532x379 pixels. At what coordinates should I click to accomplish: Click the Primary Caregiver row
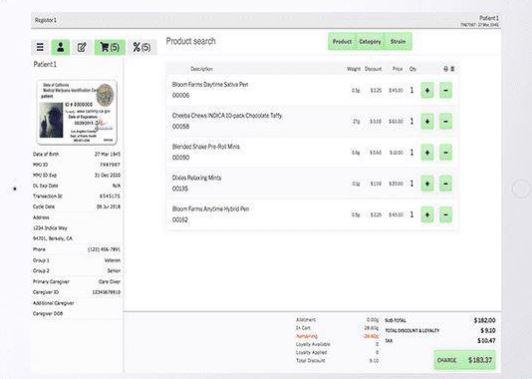pyautogui.click(x=77, y=282)
